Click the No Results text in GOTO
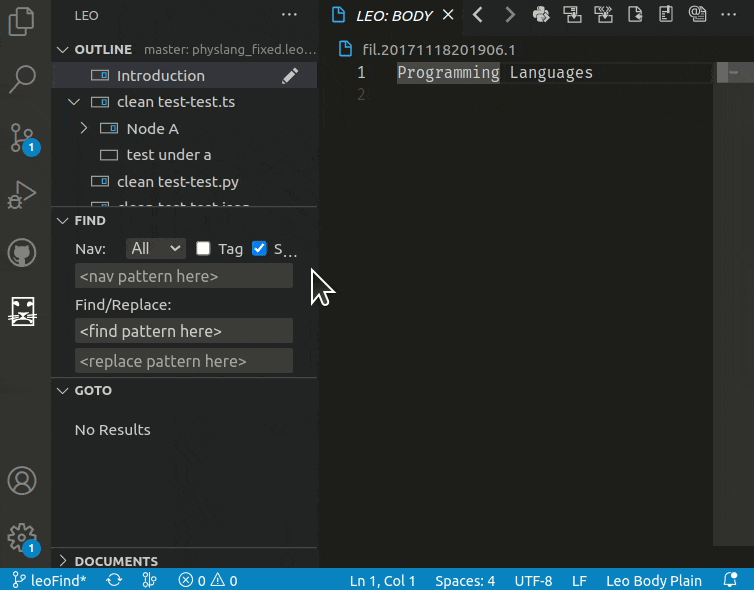The image size is (754, 590). pyautogui.click(x=113, y=429)
